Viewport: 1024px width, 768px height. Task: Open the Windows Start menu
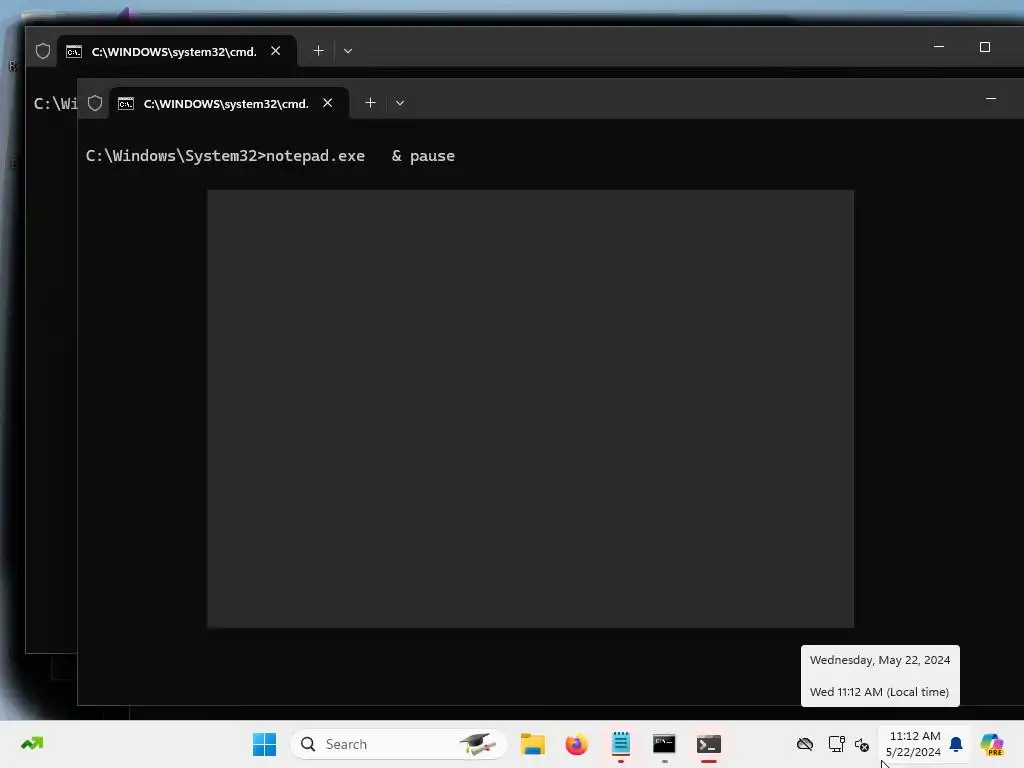pyautogui.click(x=264, y=744)
